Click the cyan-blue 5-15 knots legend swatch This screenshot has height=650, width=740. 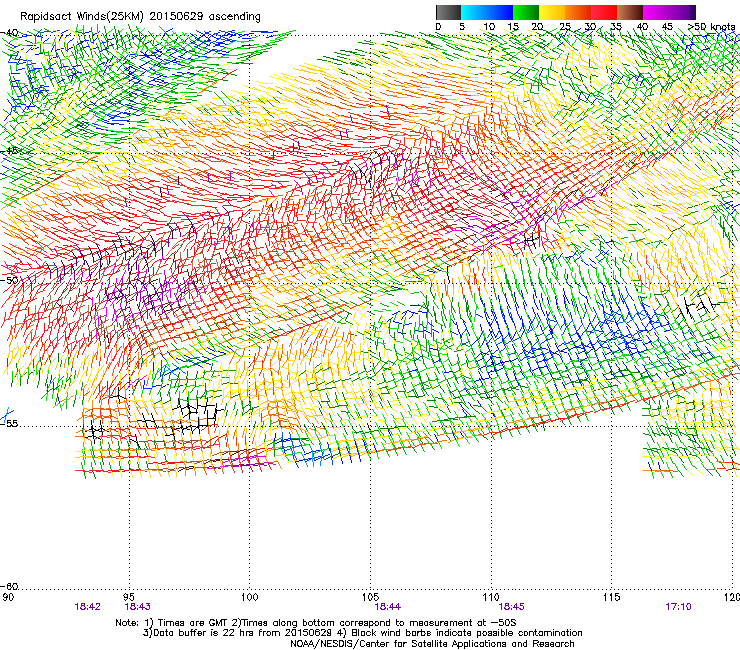(487, 12)
